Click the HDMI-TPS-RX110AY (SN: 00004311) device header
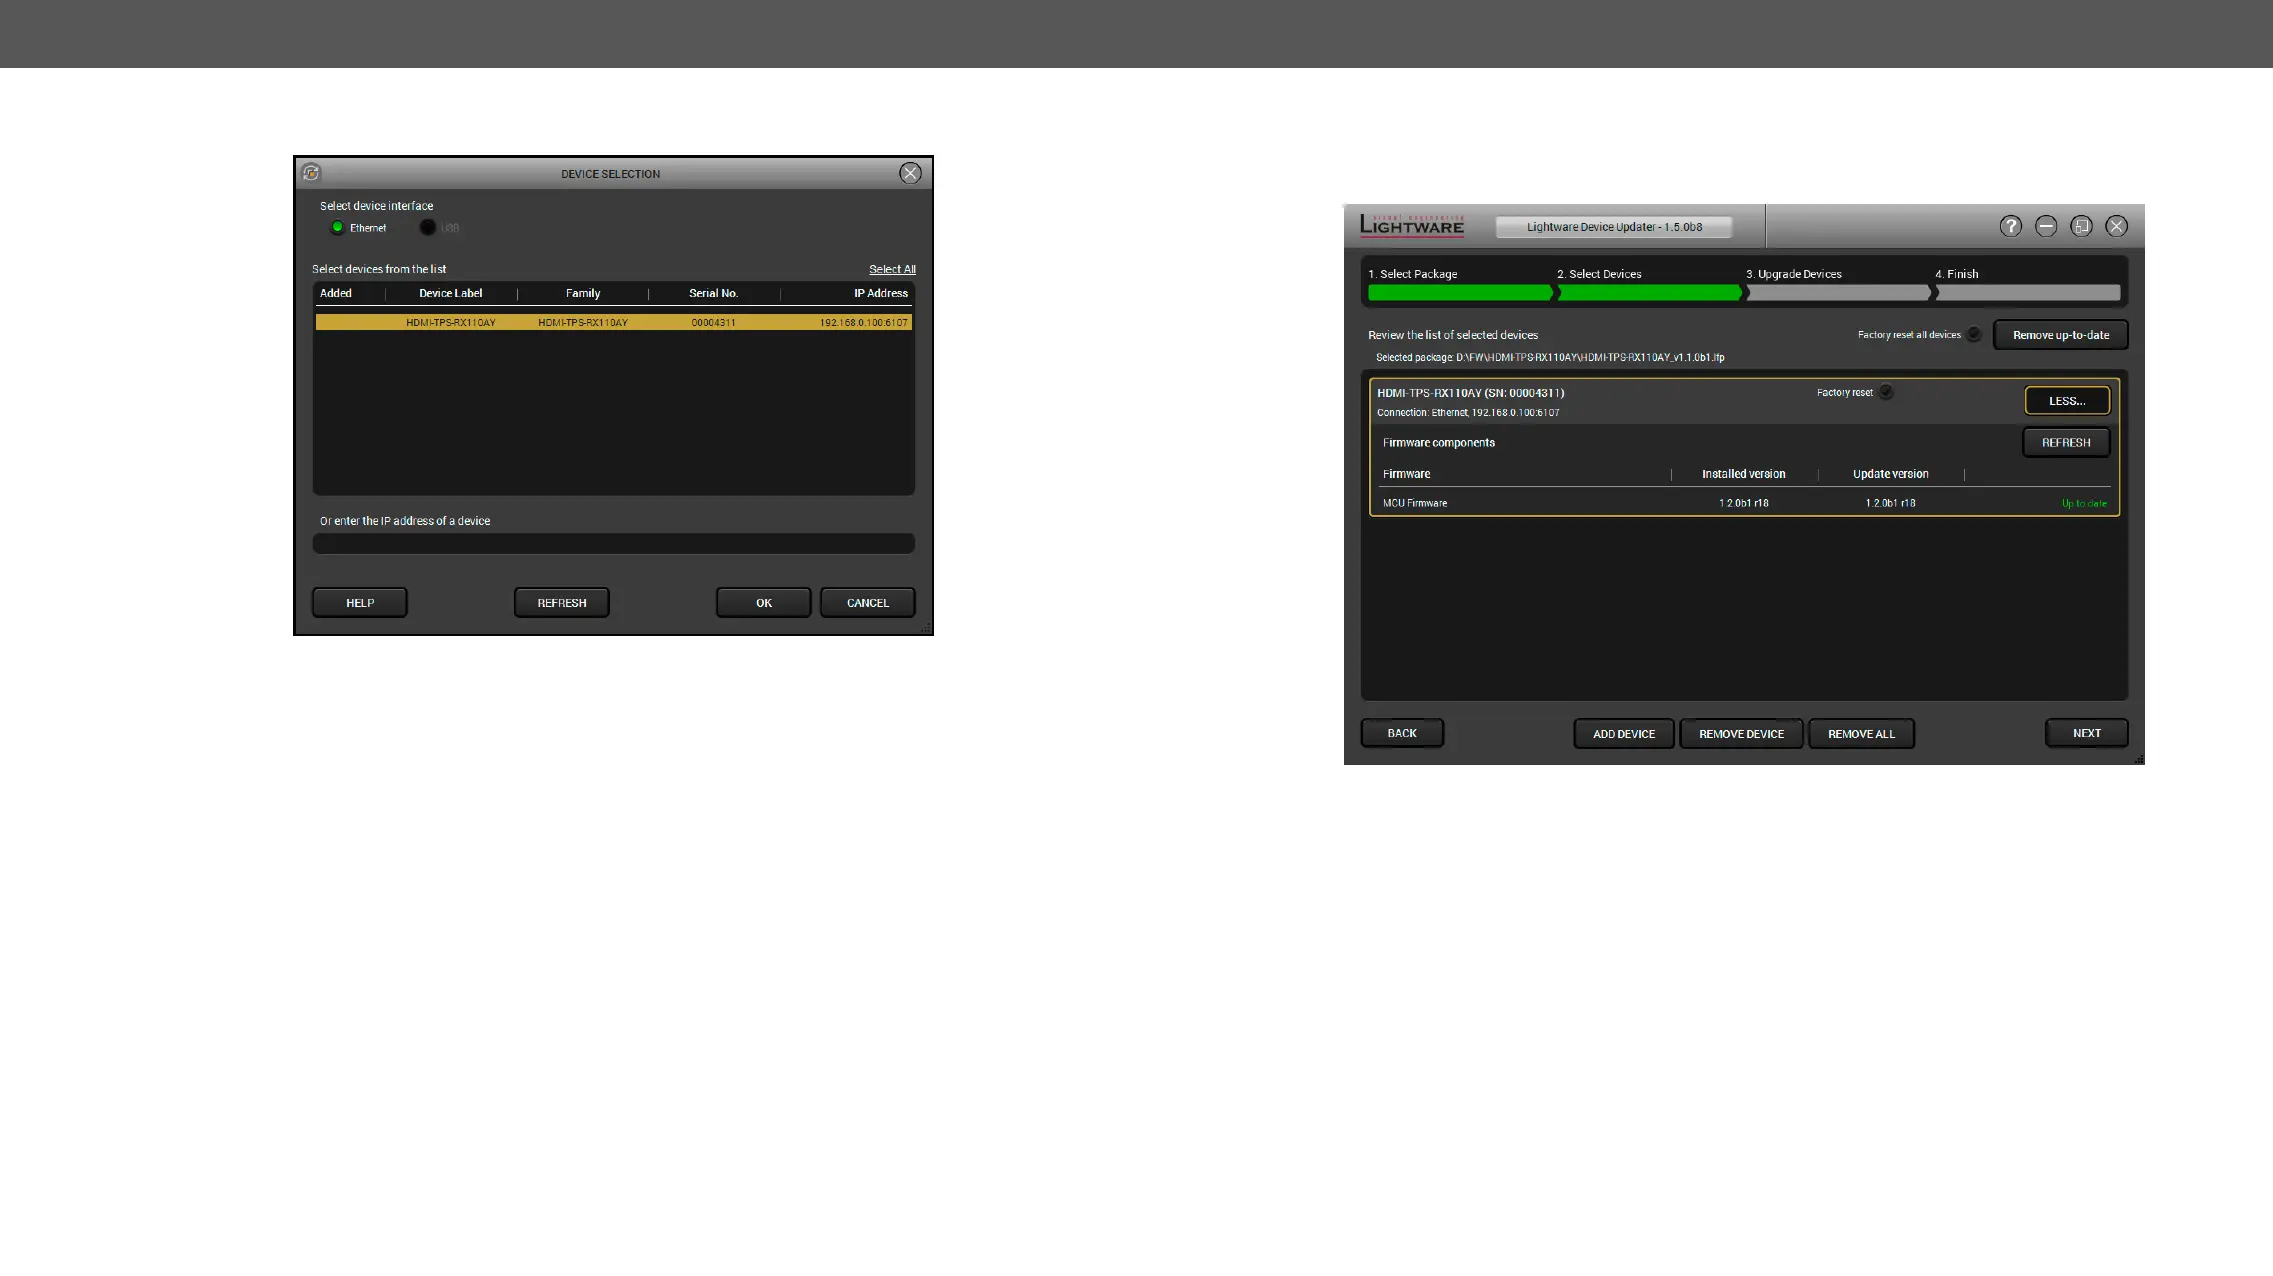Screen dimensions: 2273x1276 [x=1471, y=393]
